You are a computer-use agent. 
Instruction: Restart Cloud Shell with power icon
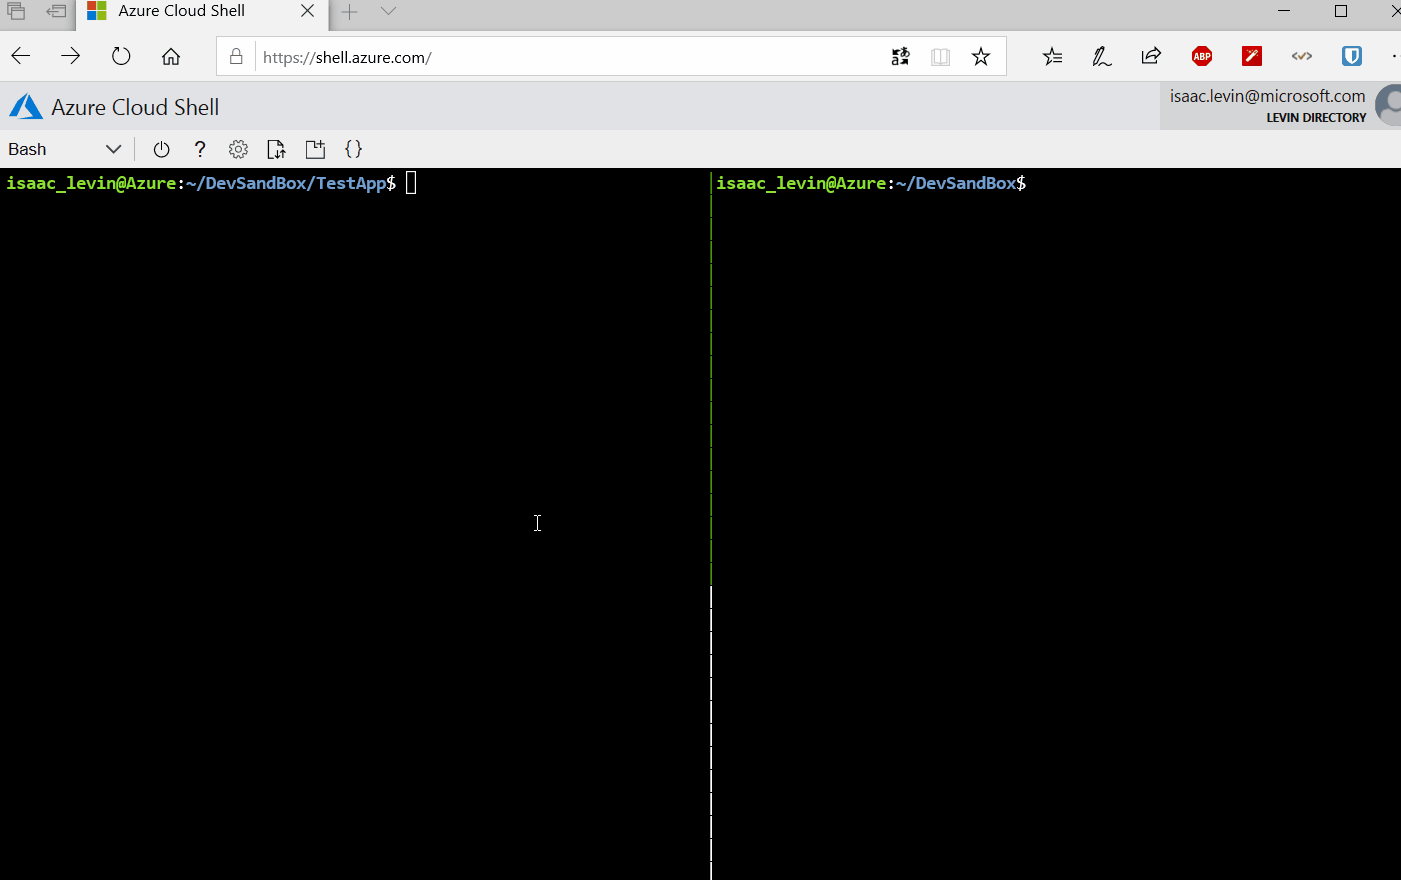pos(161,149)
